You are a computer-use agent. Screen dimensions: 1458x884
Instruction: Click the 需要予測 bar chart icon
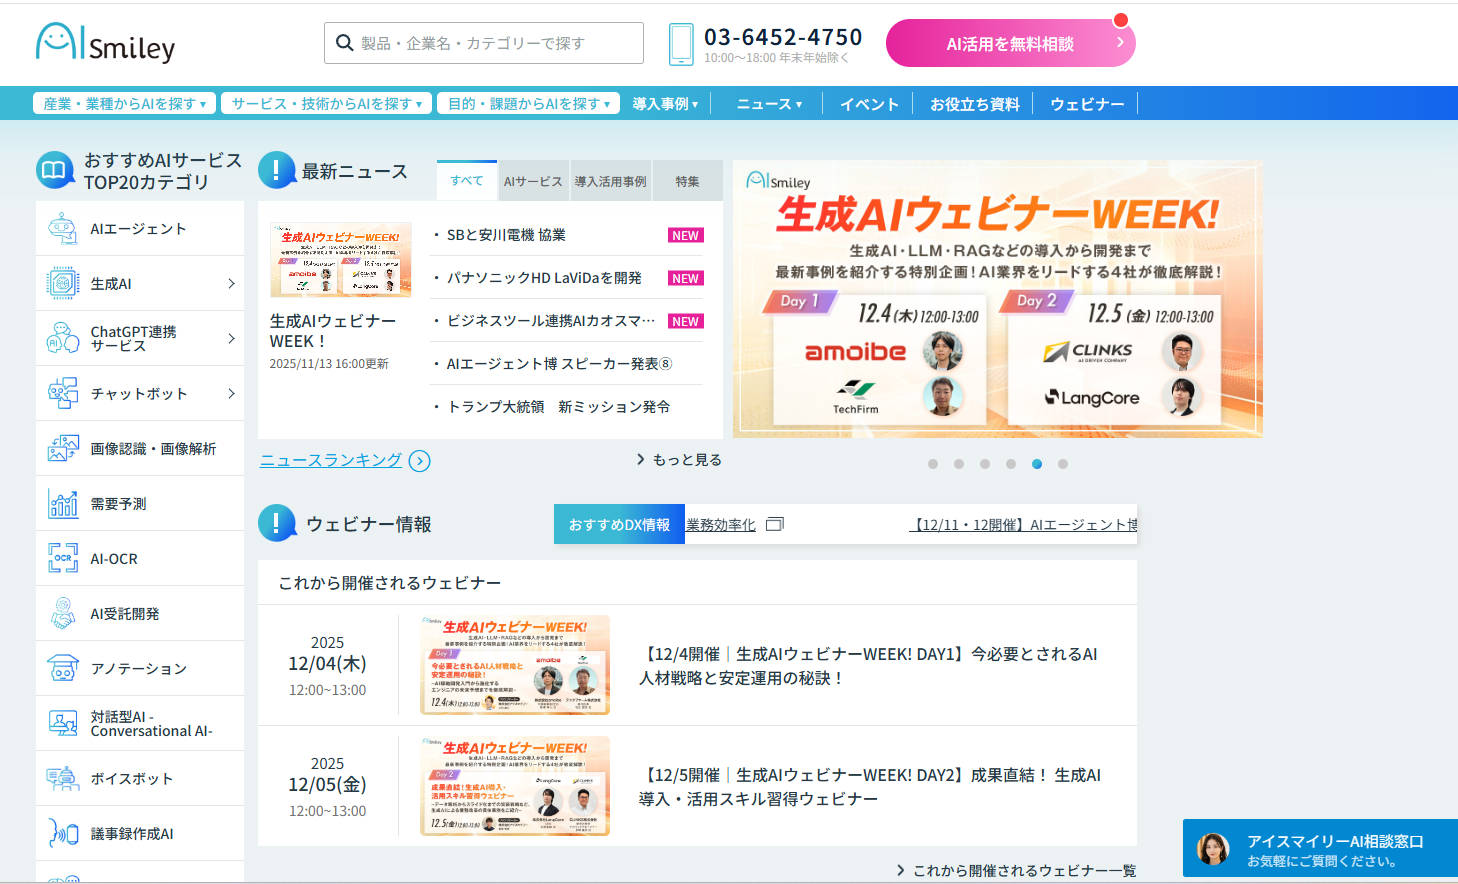pyautogui.click(x=63, y=504)
